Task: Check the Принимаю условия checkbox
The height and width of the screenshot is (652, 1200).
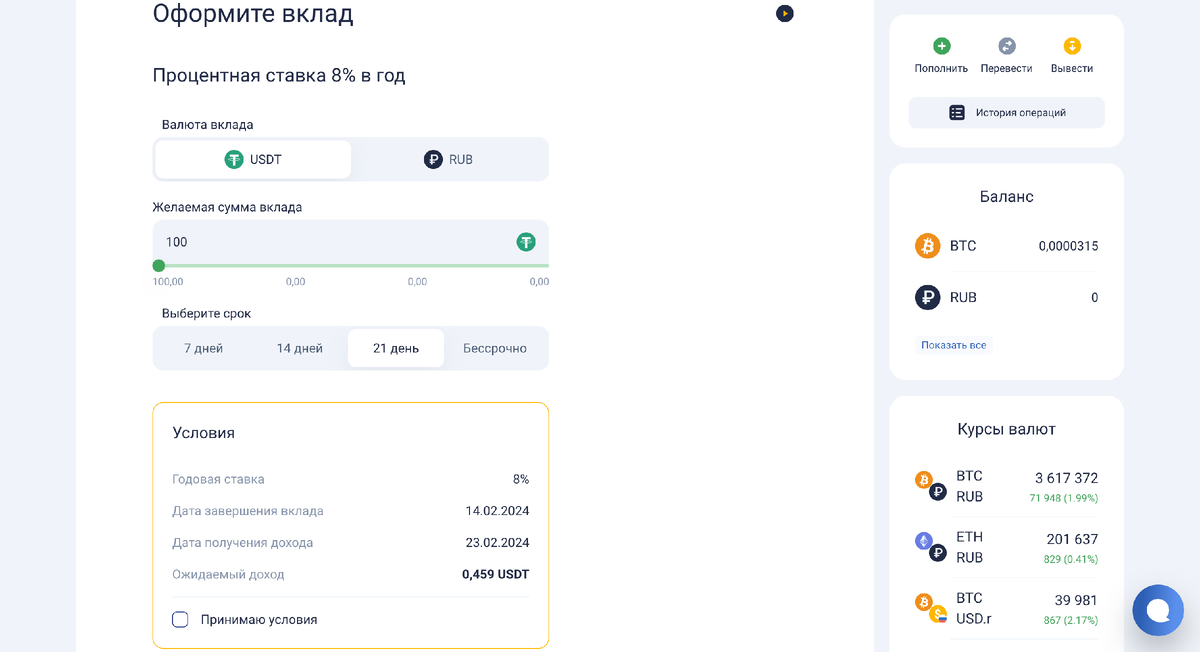Action: 180,619
